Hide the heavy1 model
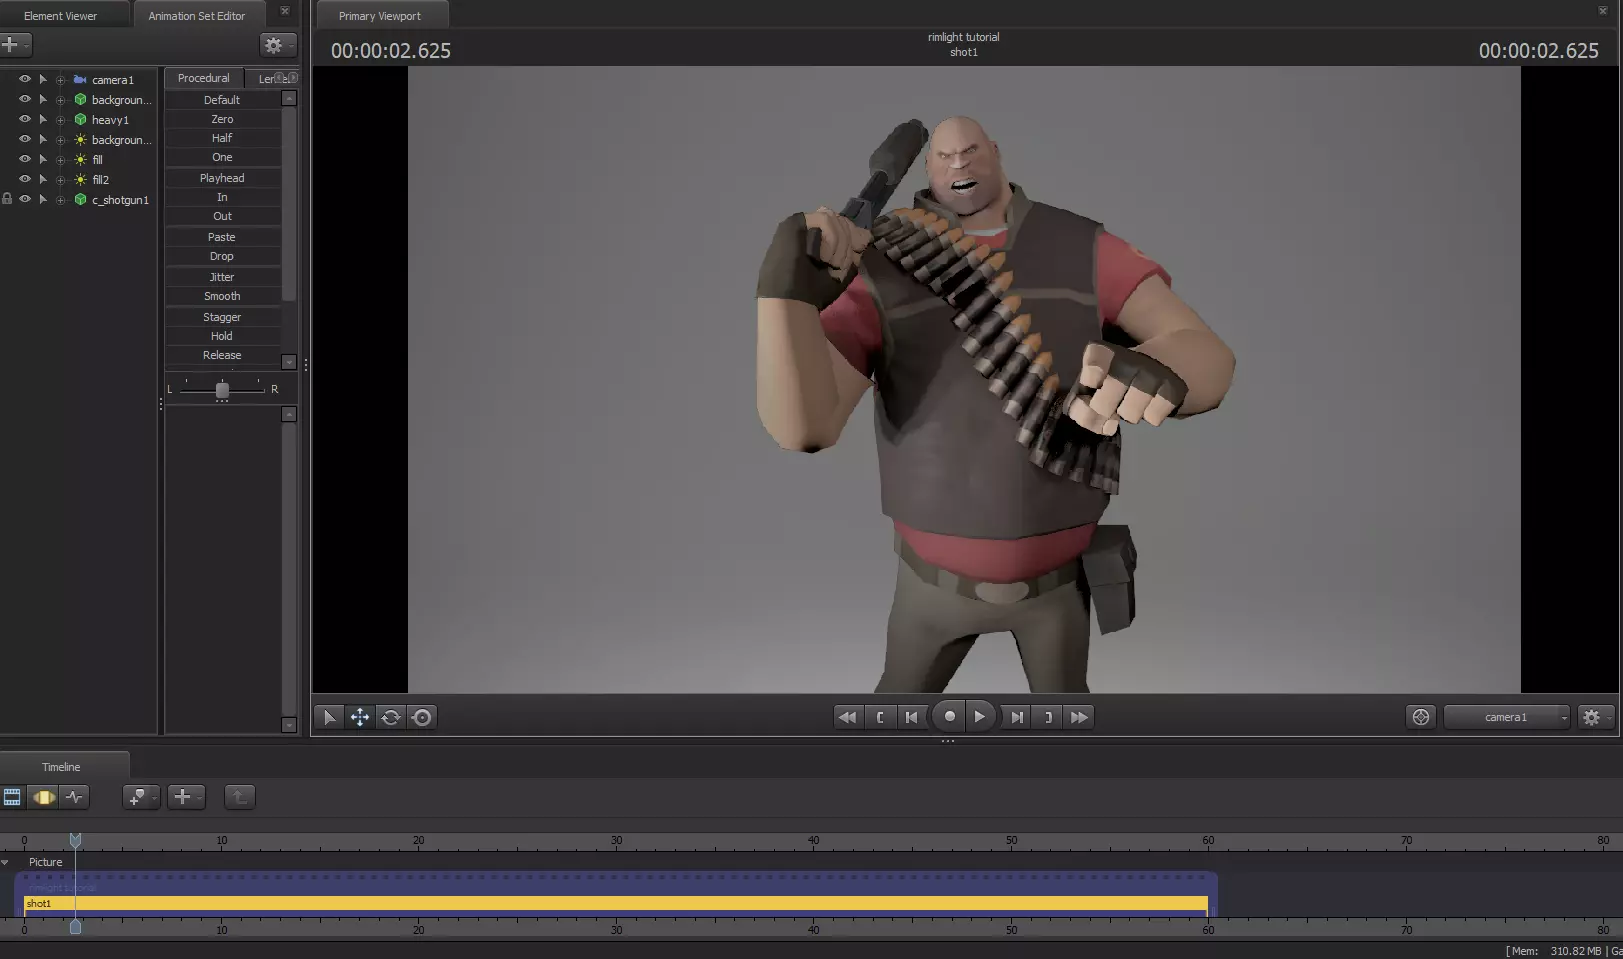Image resolution: width=1623 pixels, height=959 pixels. click(x=25, y=119)
